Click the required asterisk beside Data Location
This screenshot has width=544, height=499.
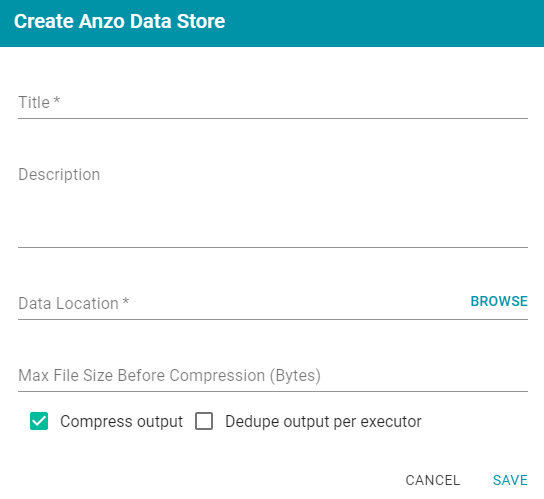126,301
